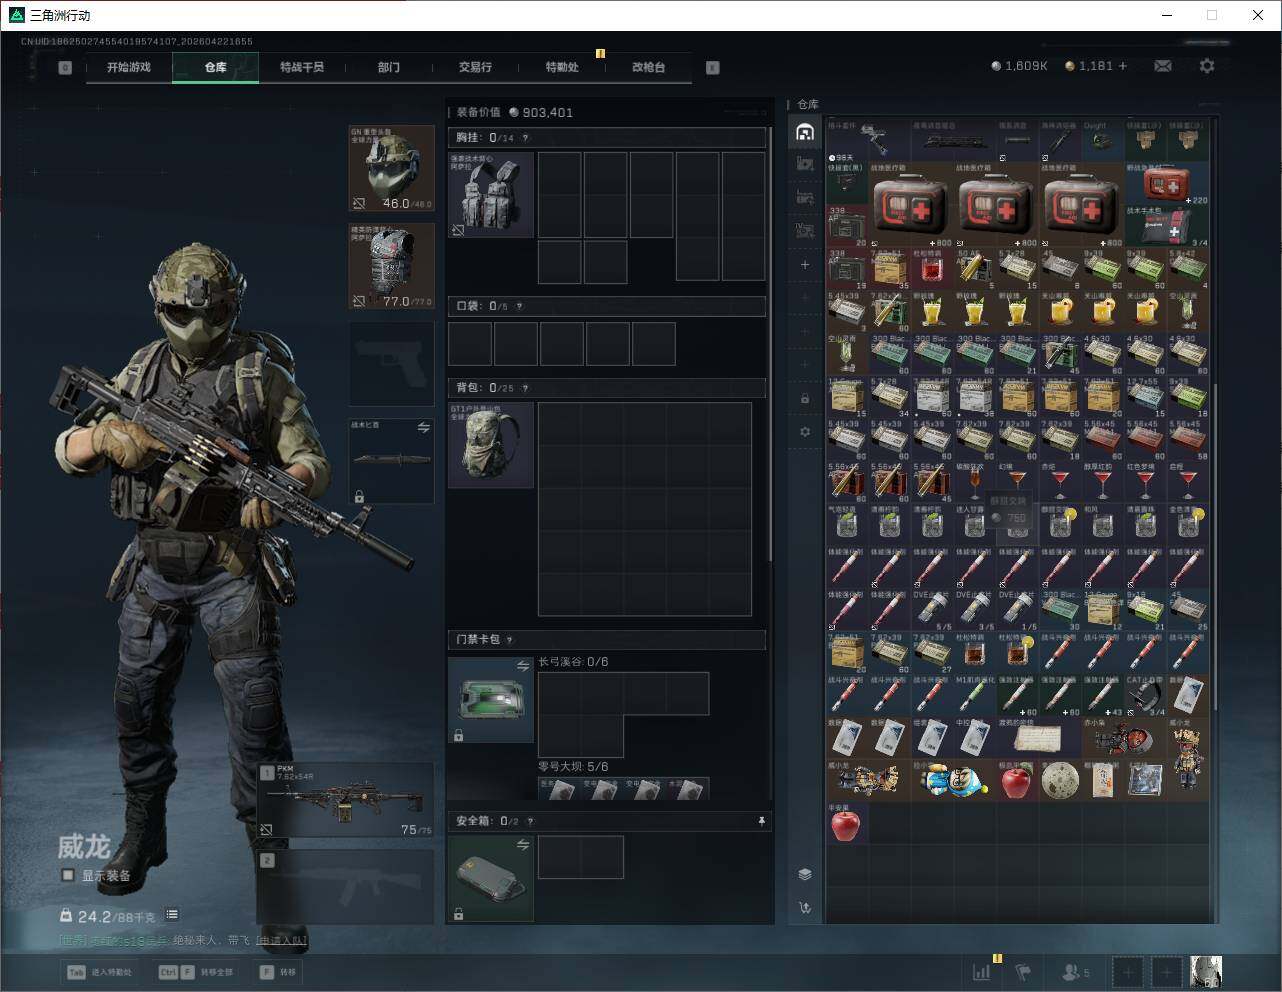The image size is (1282, 992).
Task: Click the help icon next to 胸挂
Action: 525,138
